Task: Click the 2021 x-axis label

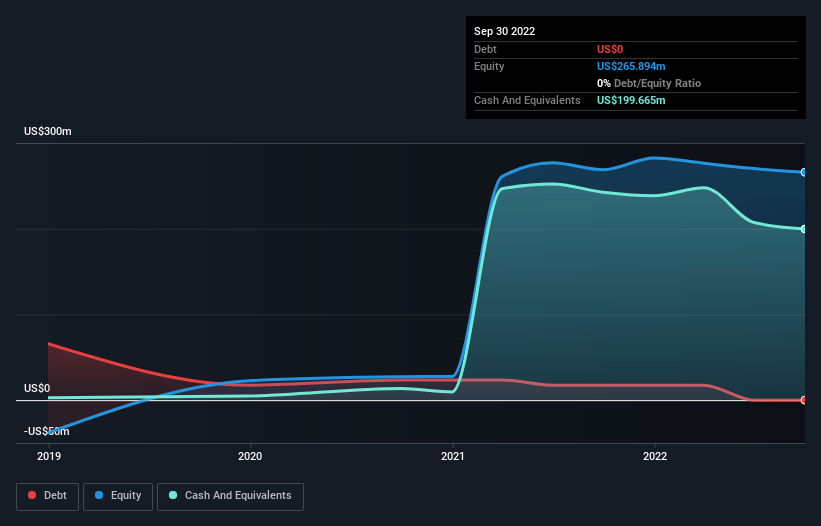Action: [x=453, y=456]
